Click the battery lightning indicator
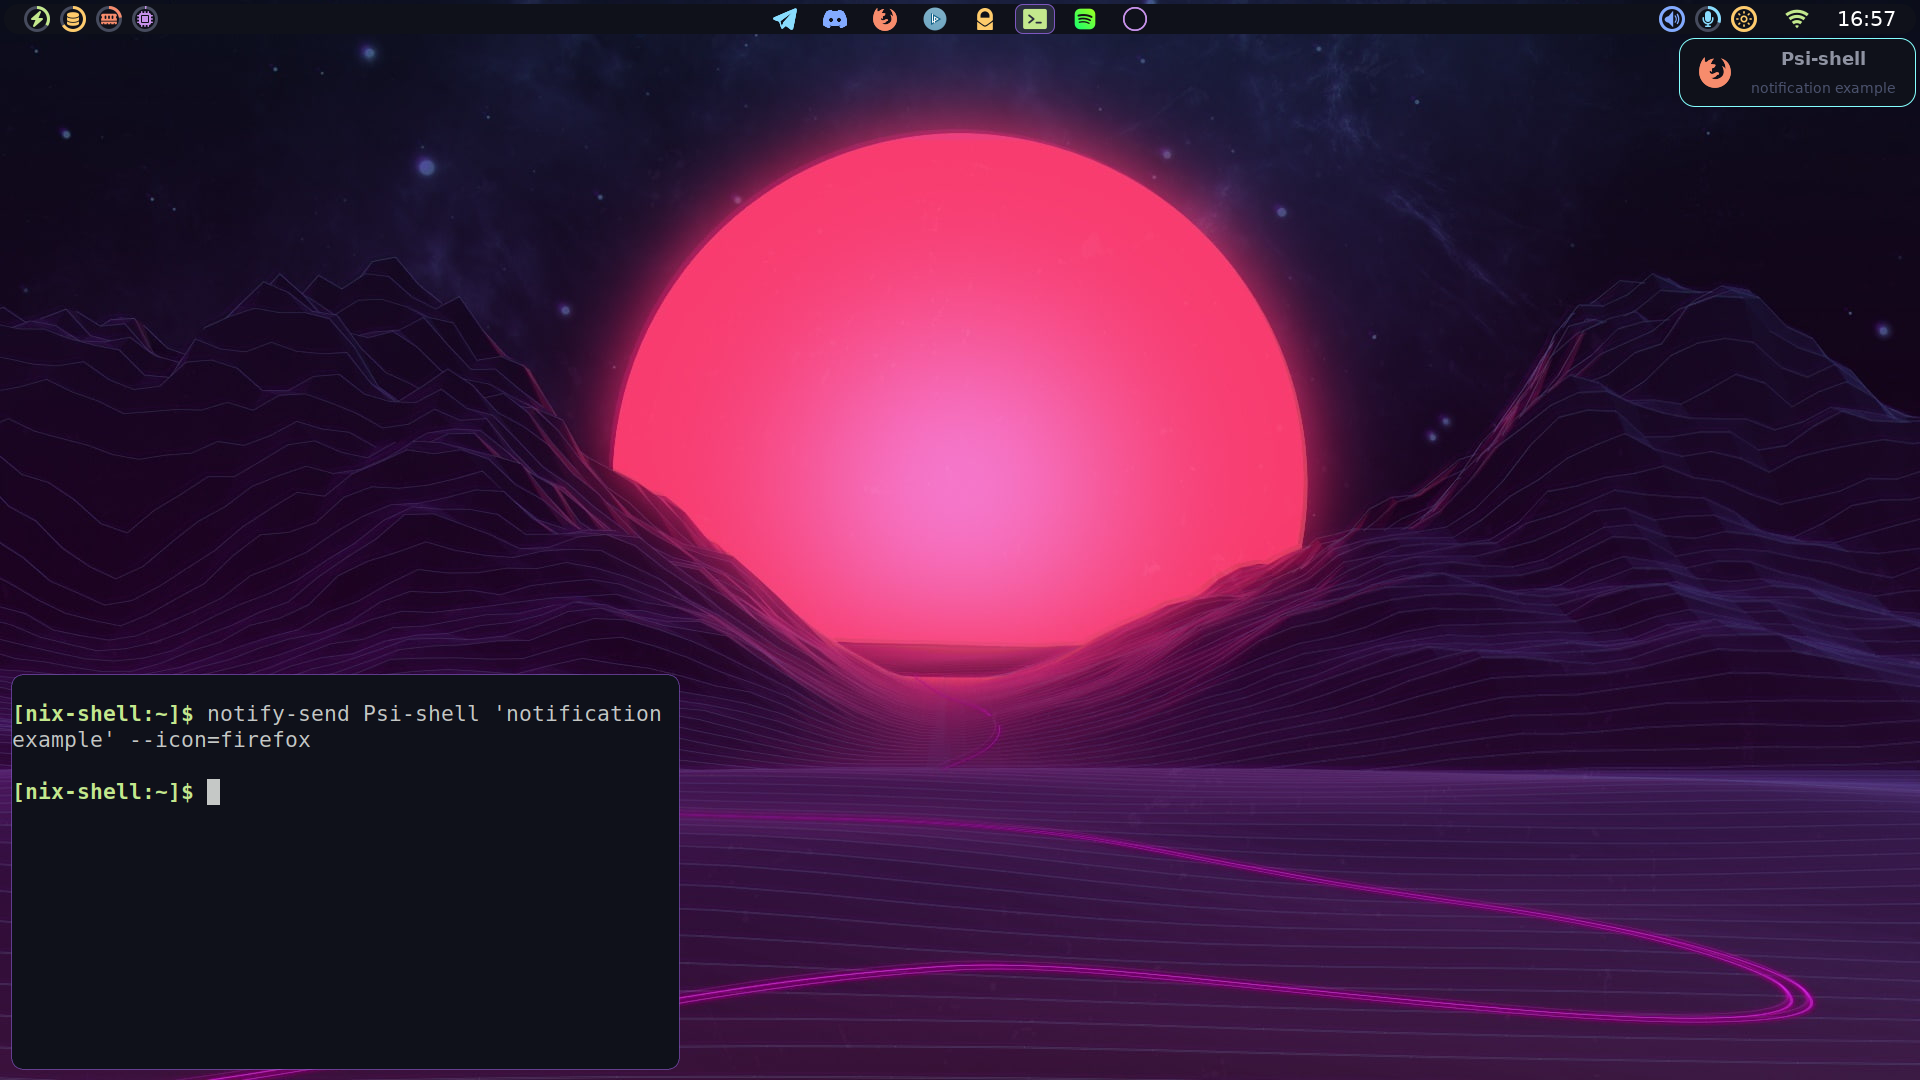The image size is (1920, 1080). tap(37, 19)
